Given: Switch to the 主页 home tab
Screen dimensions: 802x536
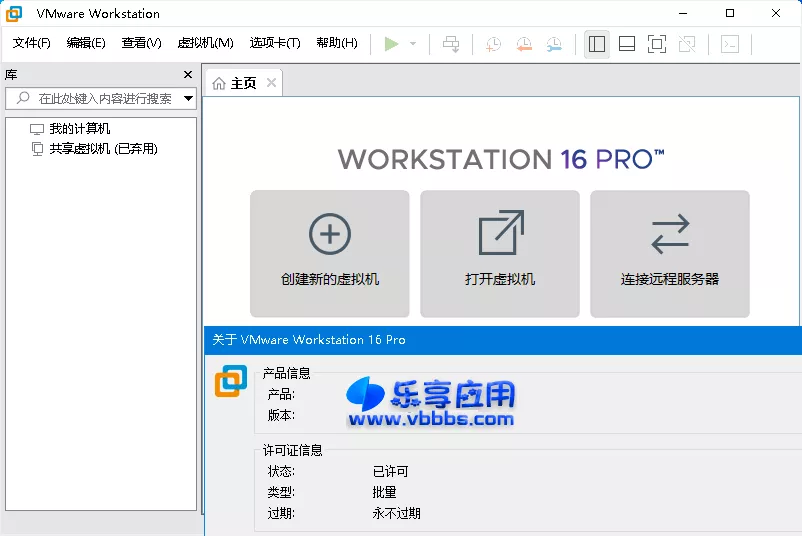Looking at the screenshot, I should (x=243, y=83).
